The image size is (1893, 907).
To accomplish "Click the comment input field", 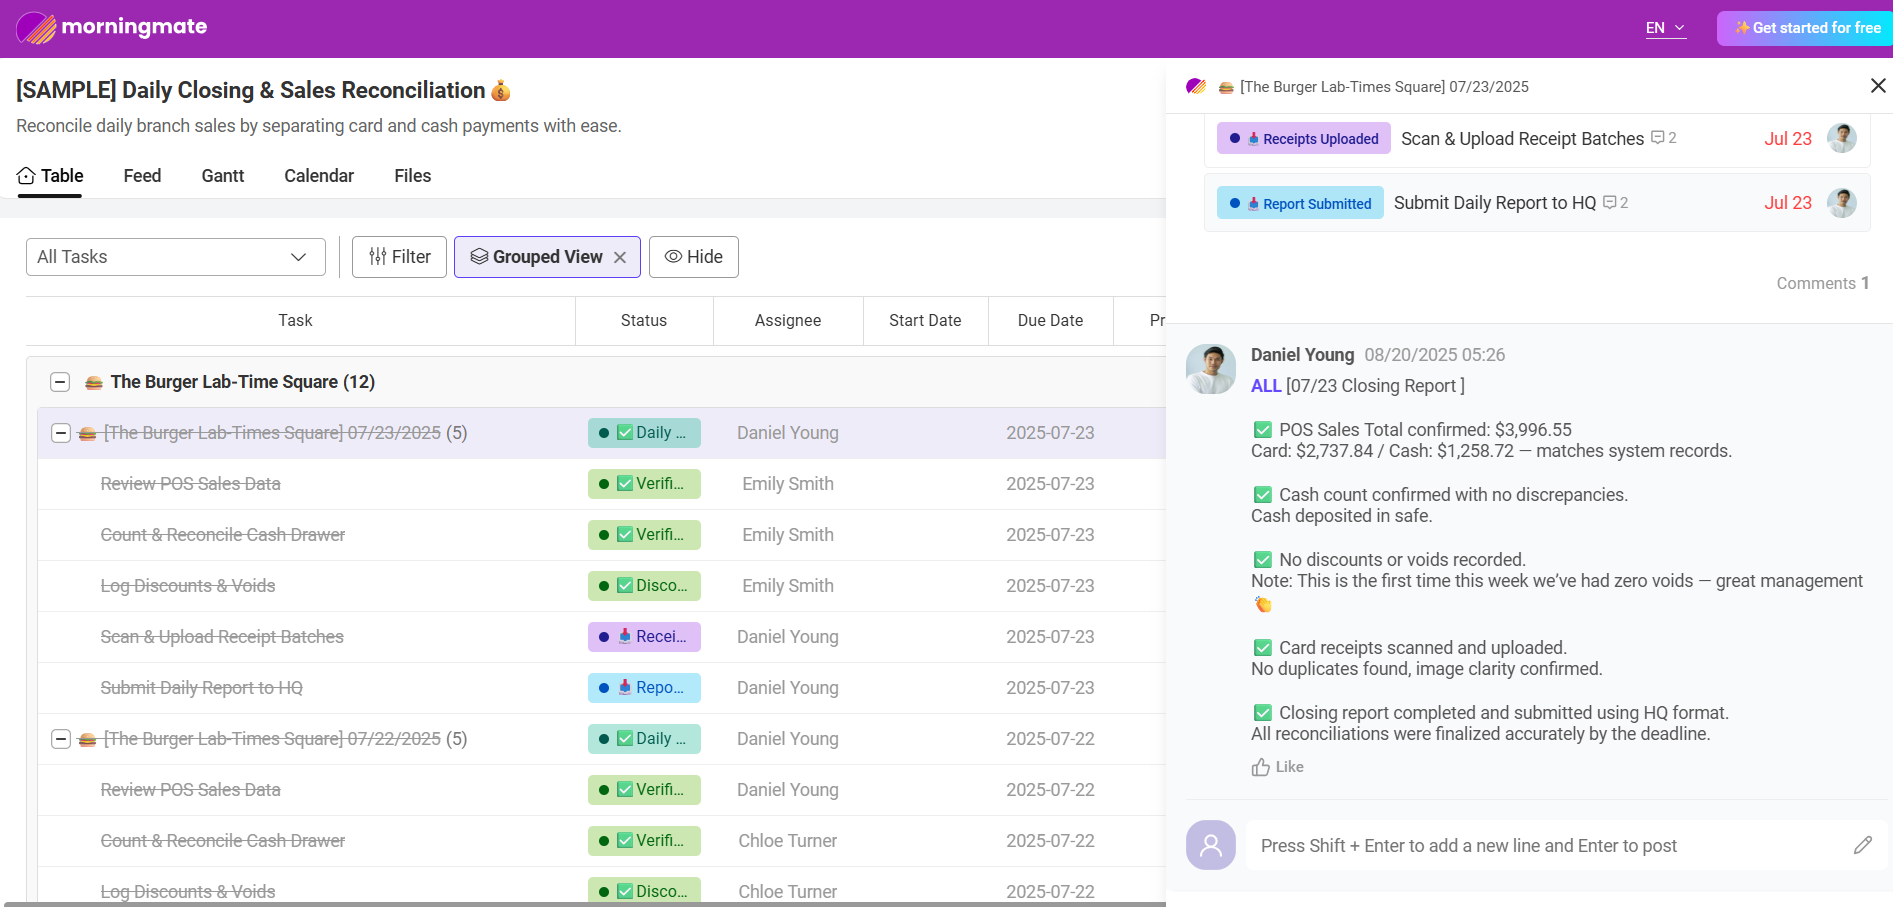I will (x=1540, y=846).
